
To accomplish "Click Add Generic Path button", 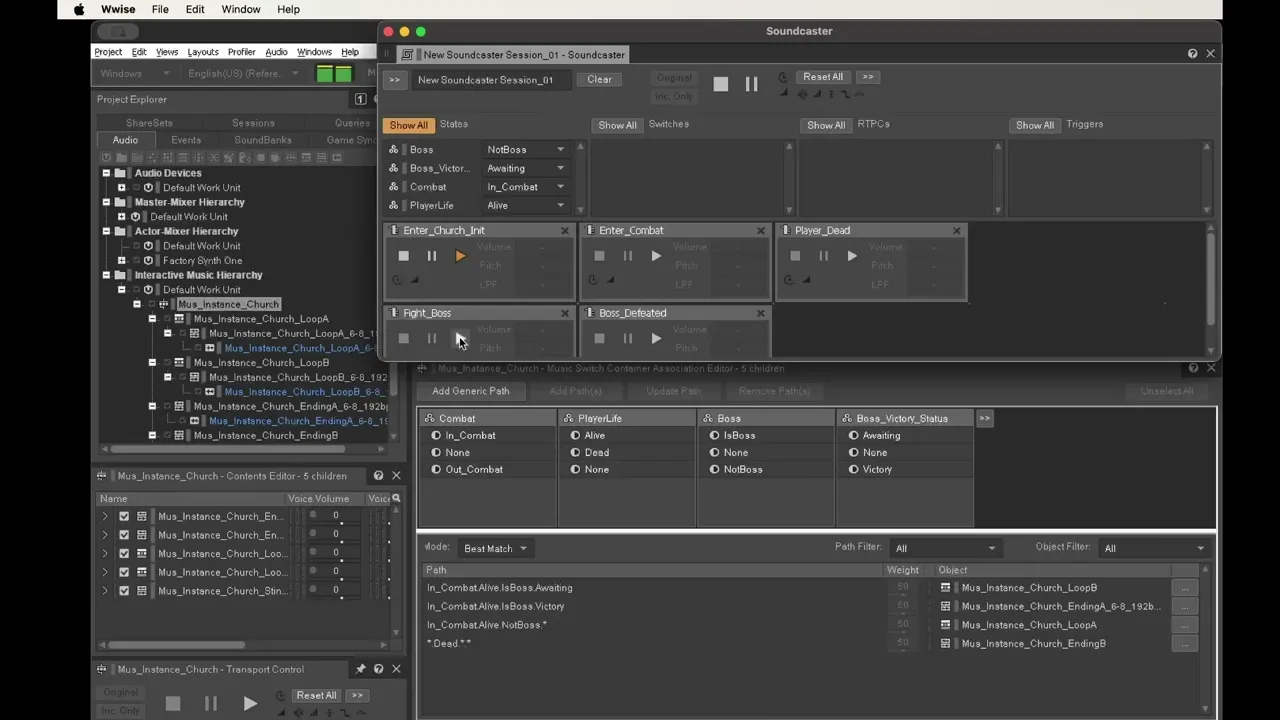I will point(470,391).
